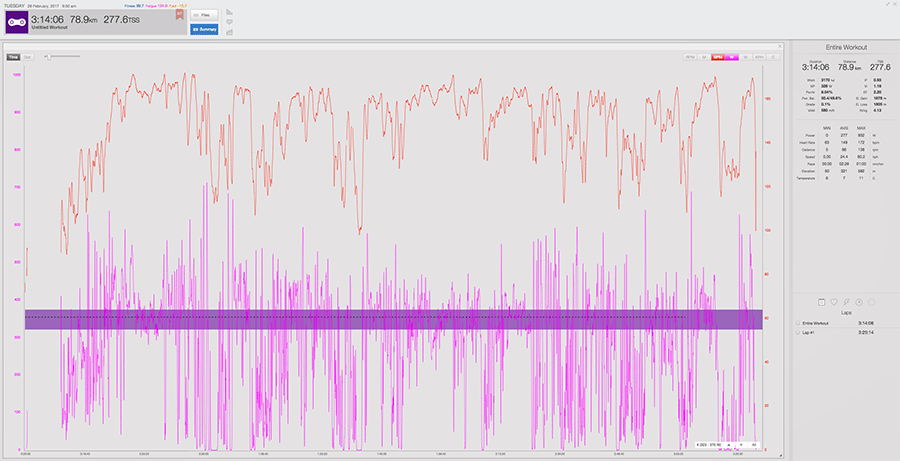The width and height of the screenshot is (900, 461).
Task: Toggle the C temperature channel
Action: tap(773, 57)
